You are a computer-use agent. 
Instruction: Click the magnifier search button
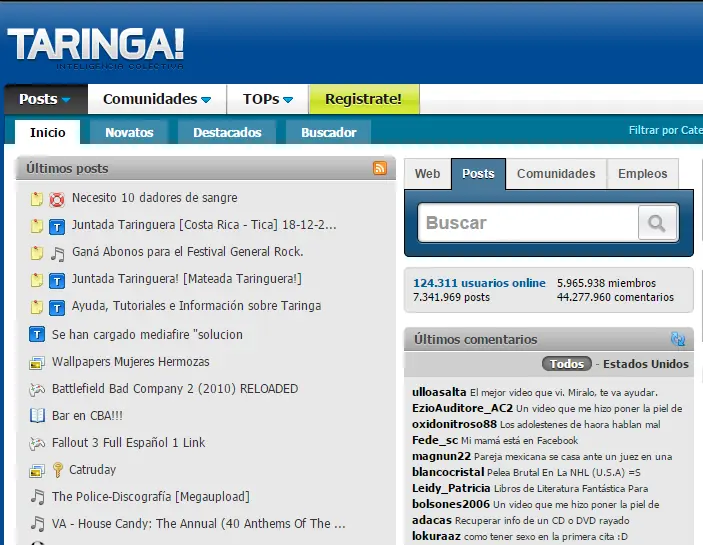[x=657, y=223]
